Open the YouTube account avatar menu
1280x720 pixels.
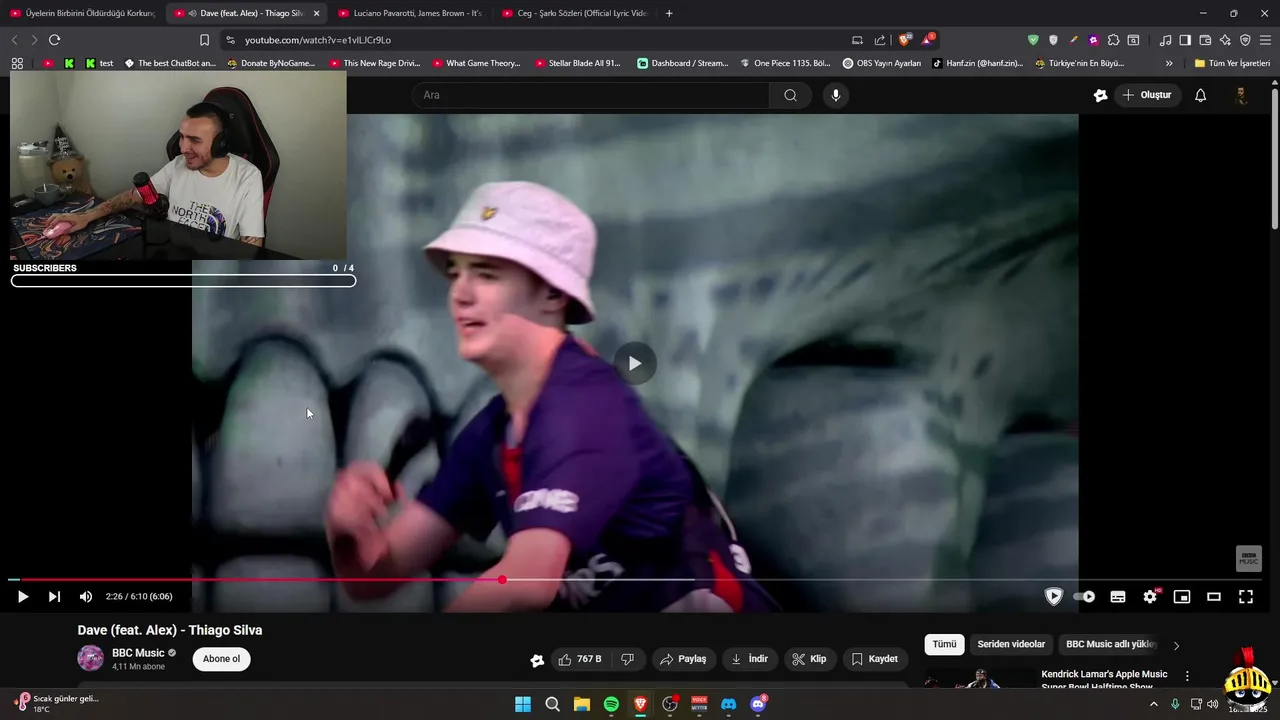coord(1241,95)
